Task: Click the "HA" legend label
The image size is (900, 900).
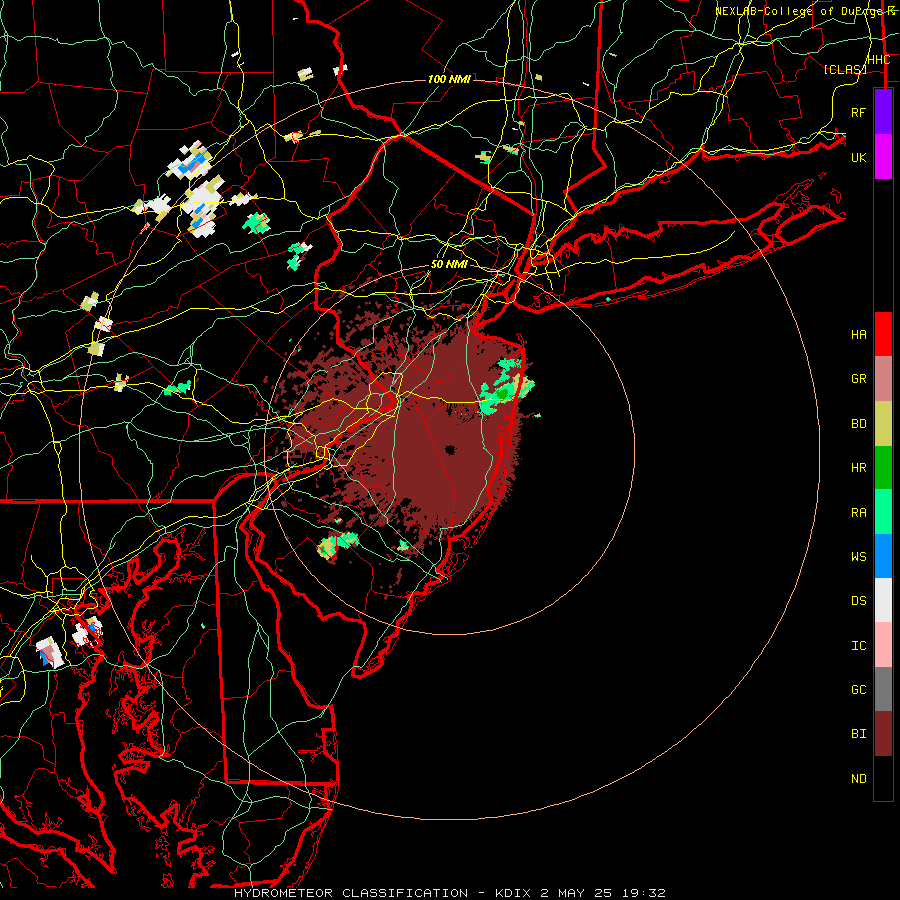Action: 858,334
